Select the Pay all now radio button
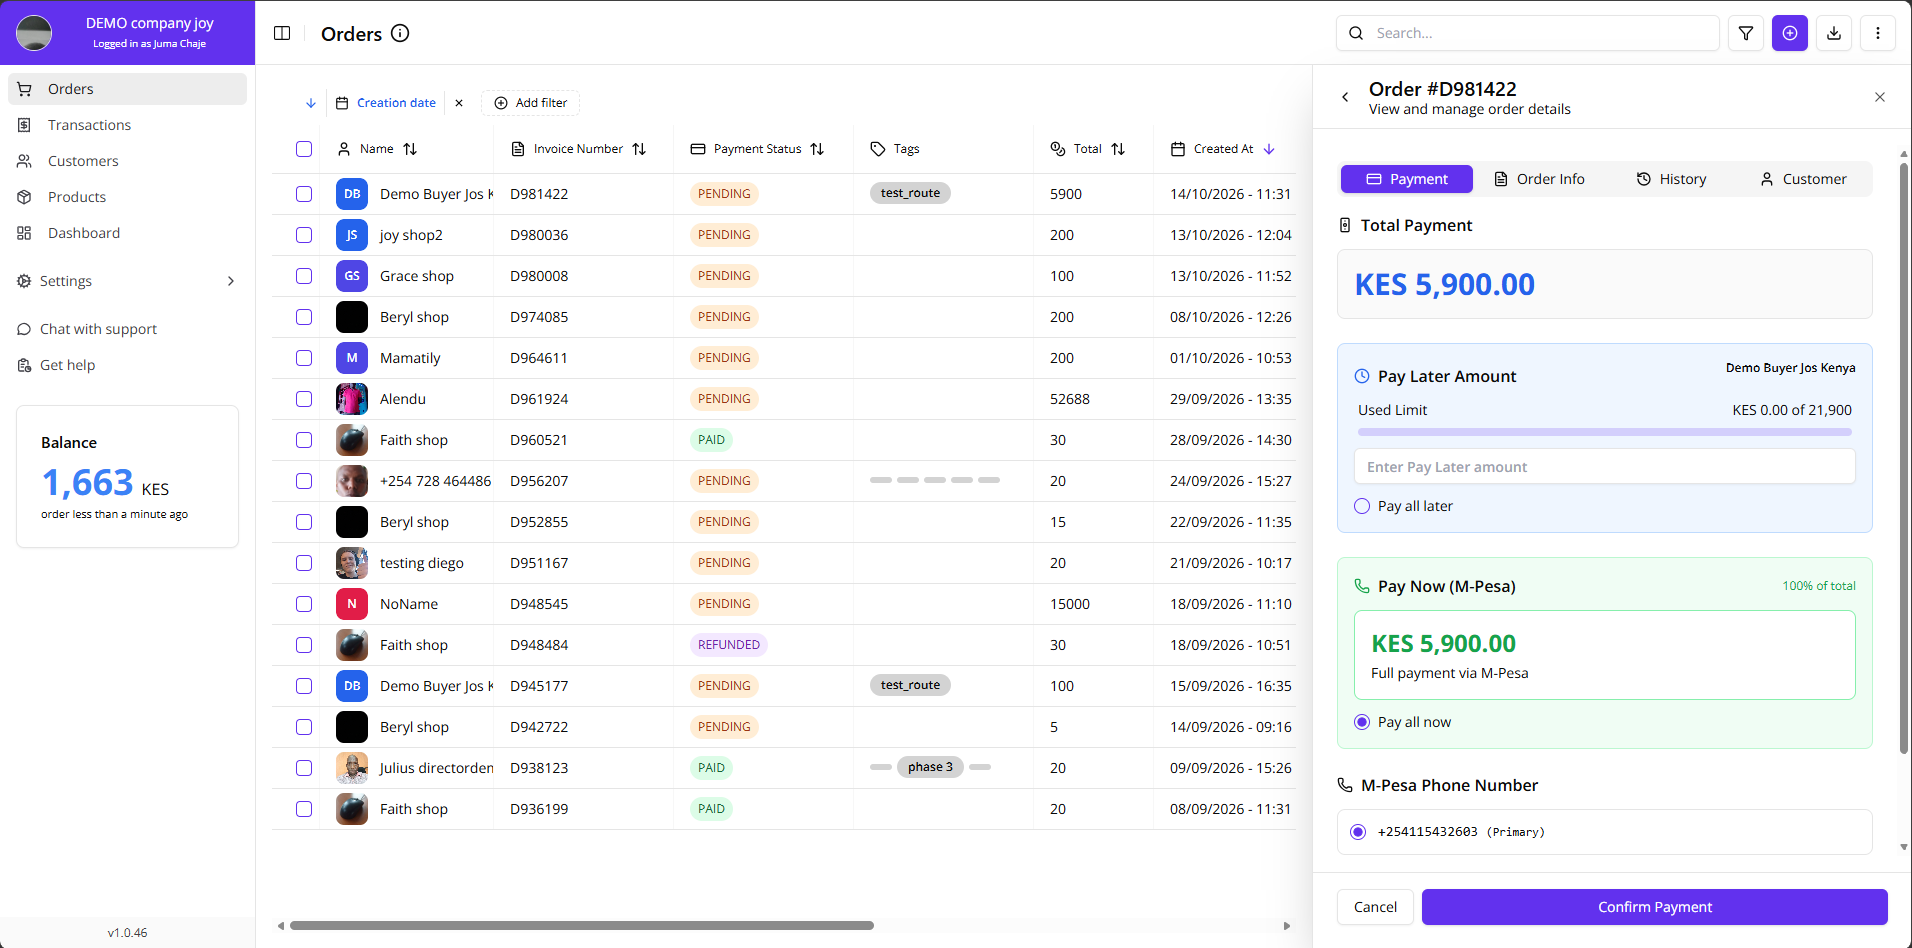The width and height of the screenshot is (1912, 948). pos(1362,722)
